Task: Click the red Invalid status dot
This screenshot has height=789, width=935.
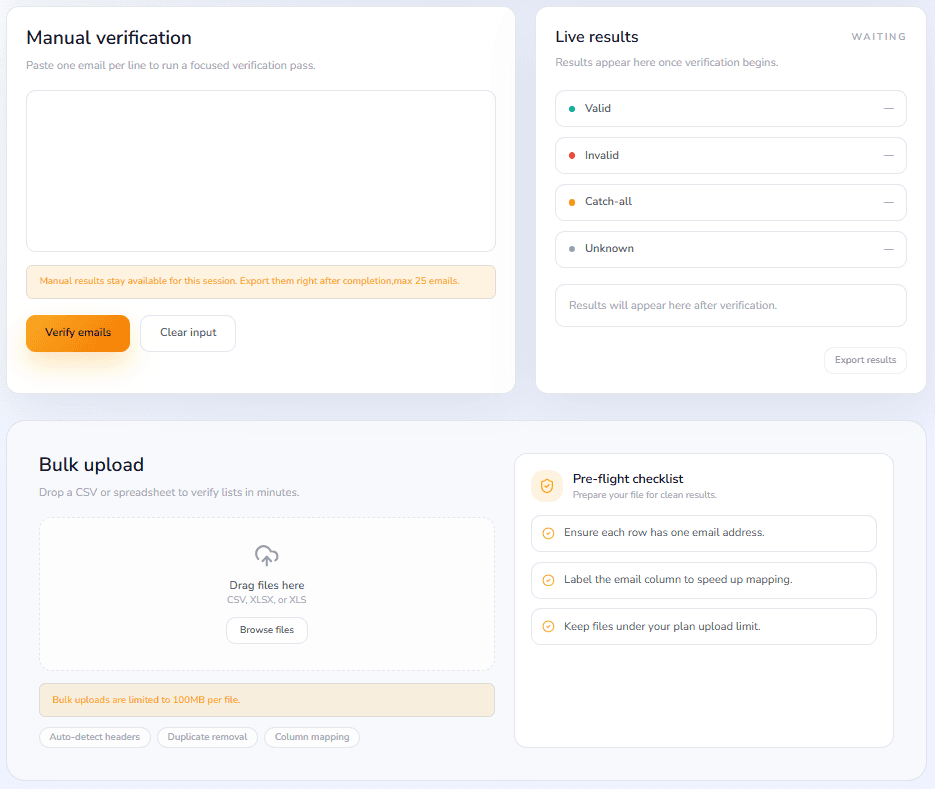Action: point(571,155)
